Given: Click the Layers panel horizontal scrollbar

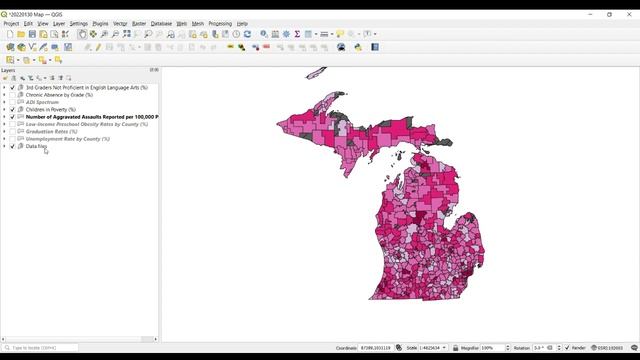Looking at the screenshot, I should pyautogui.click(x=79, y=339).
